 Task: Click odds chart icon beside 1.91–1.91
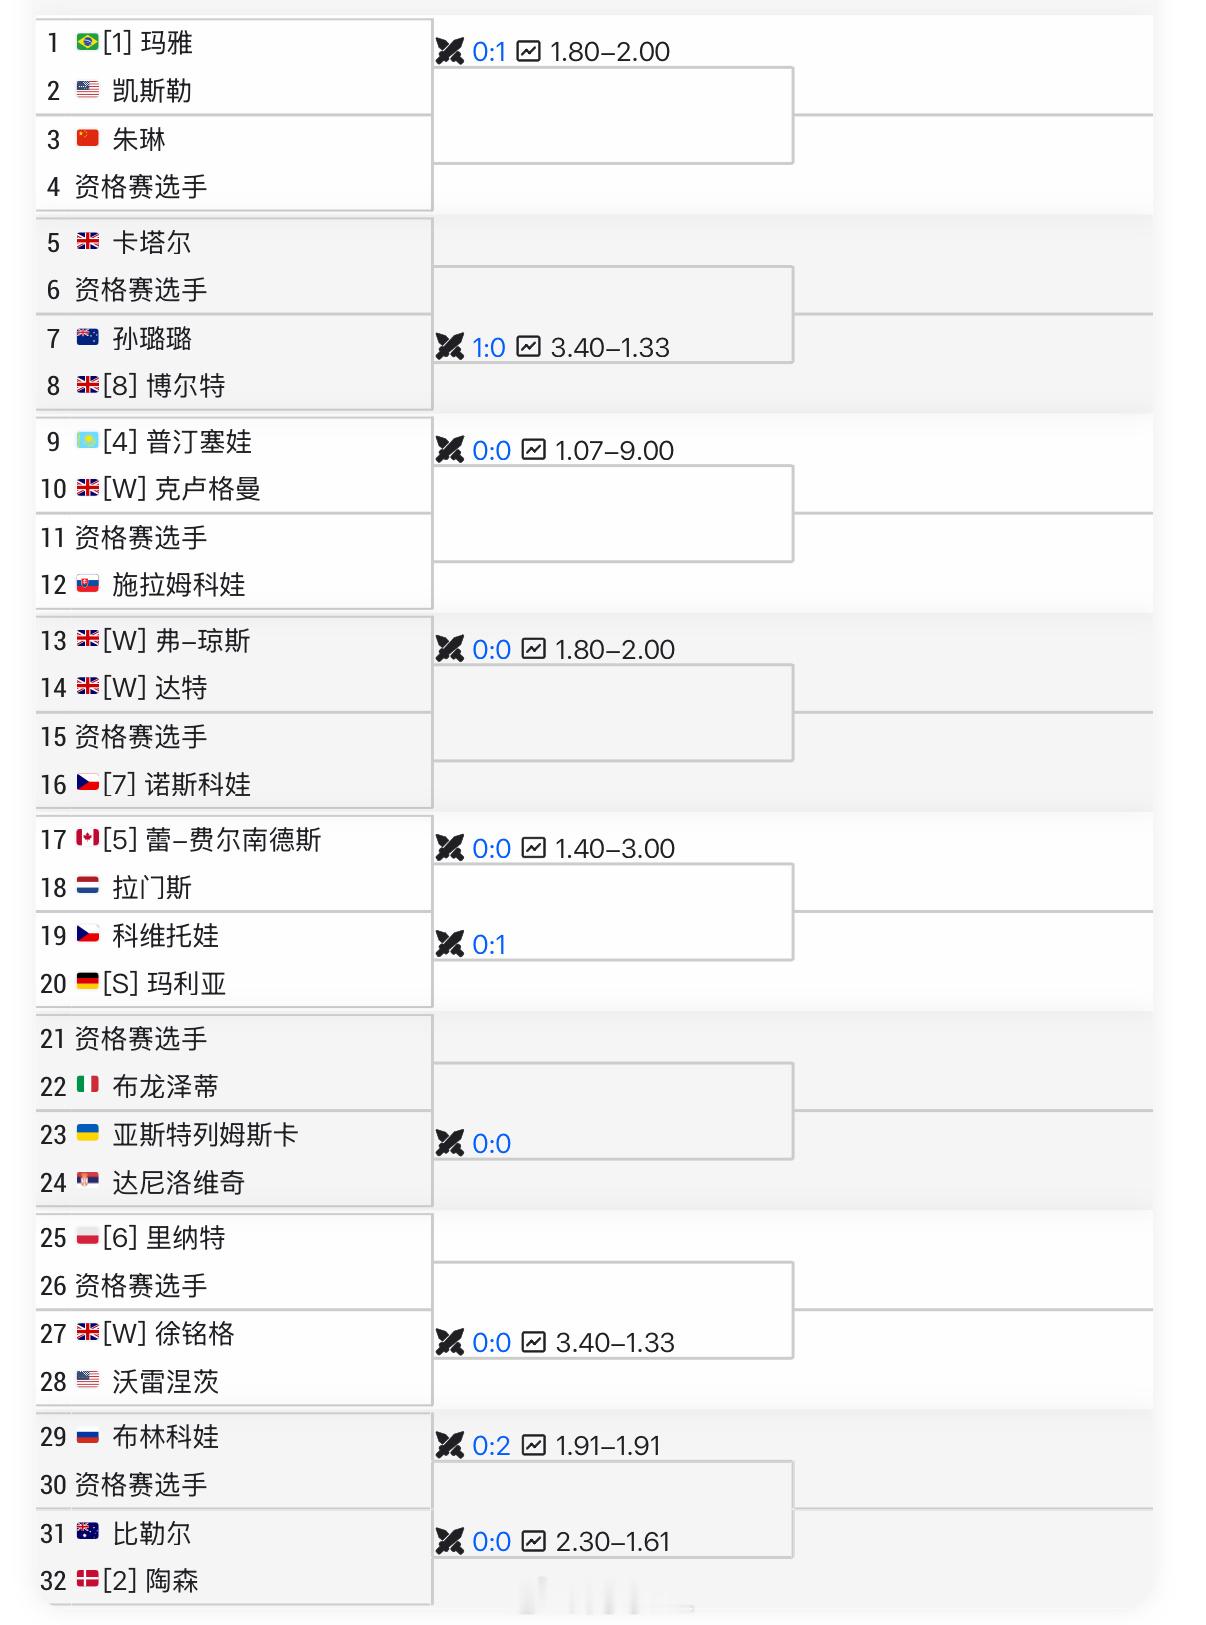pyautogui.click(x=534, y=1445)
